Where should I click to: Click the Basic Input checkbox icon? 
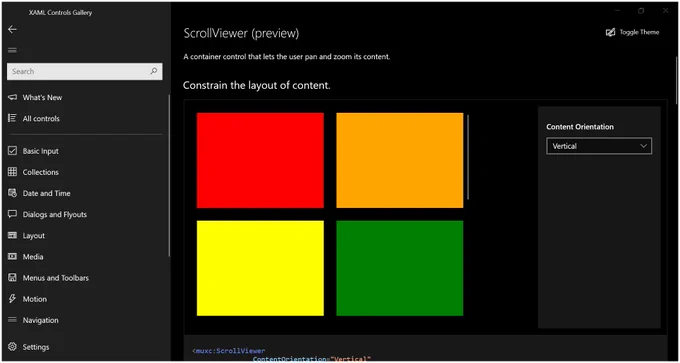click(x=13, y=151)
